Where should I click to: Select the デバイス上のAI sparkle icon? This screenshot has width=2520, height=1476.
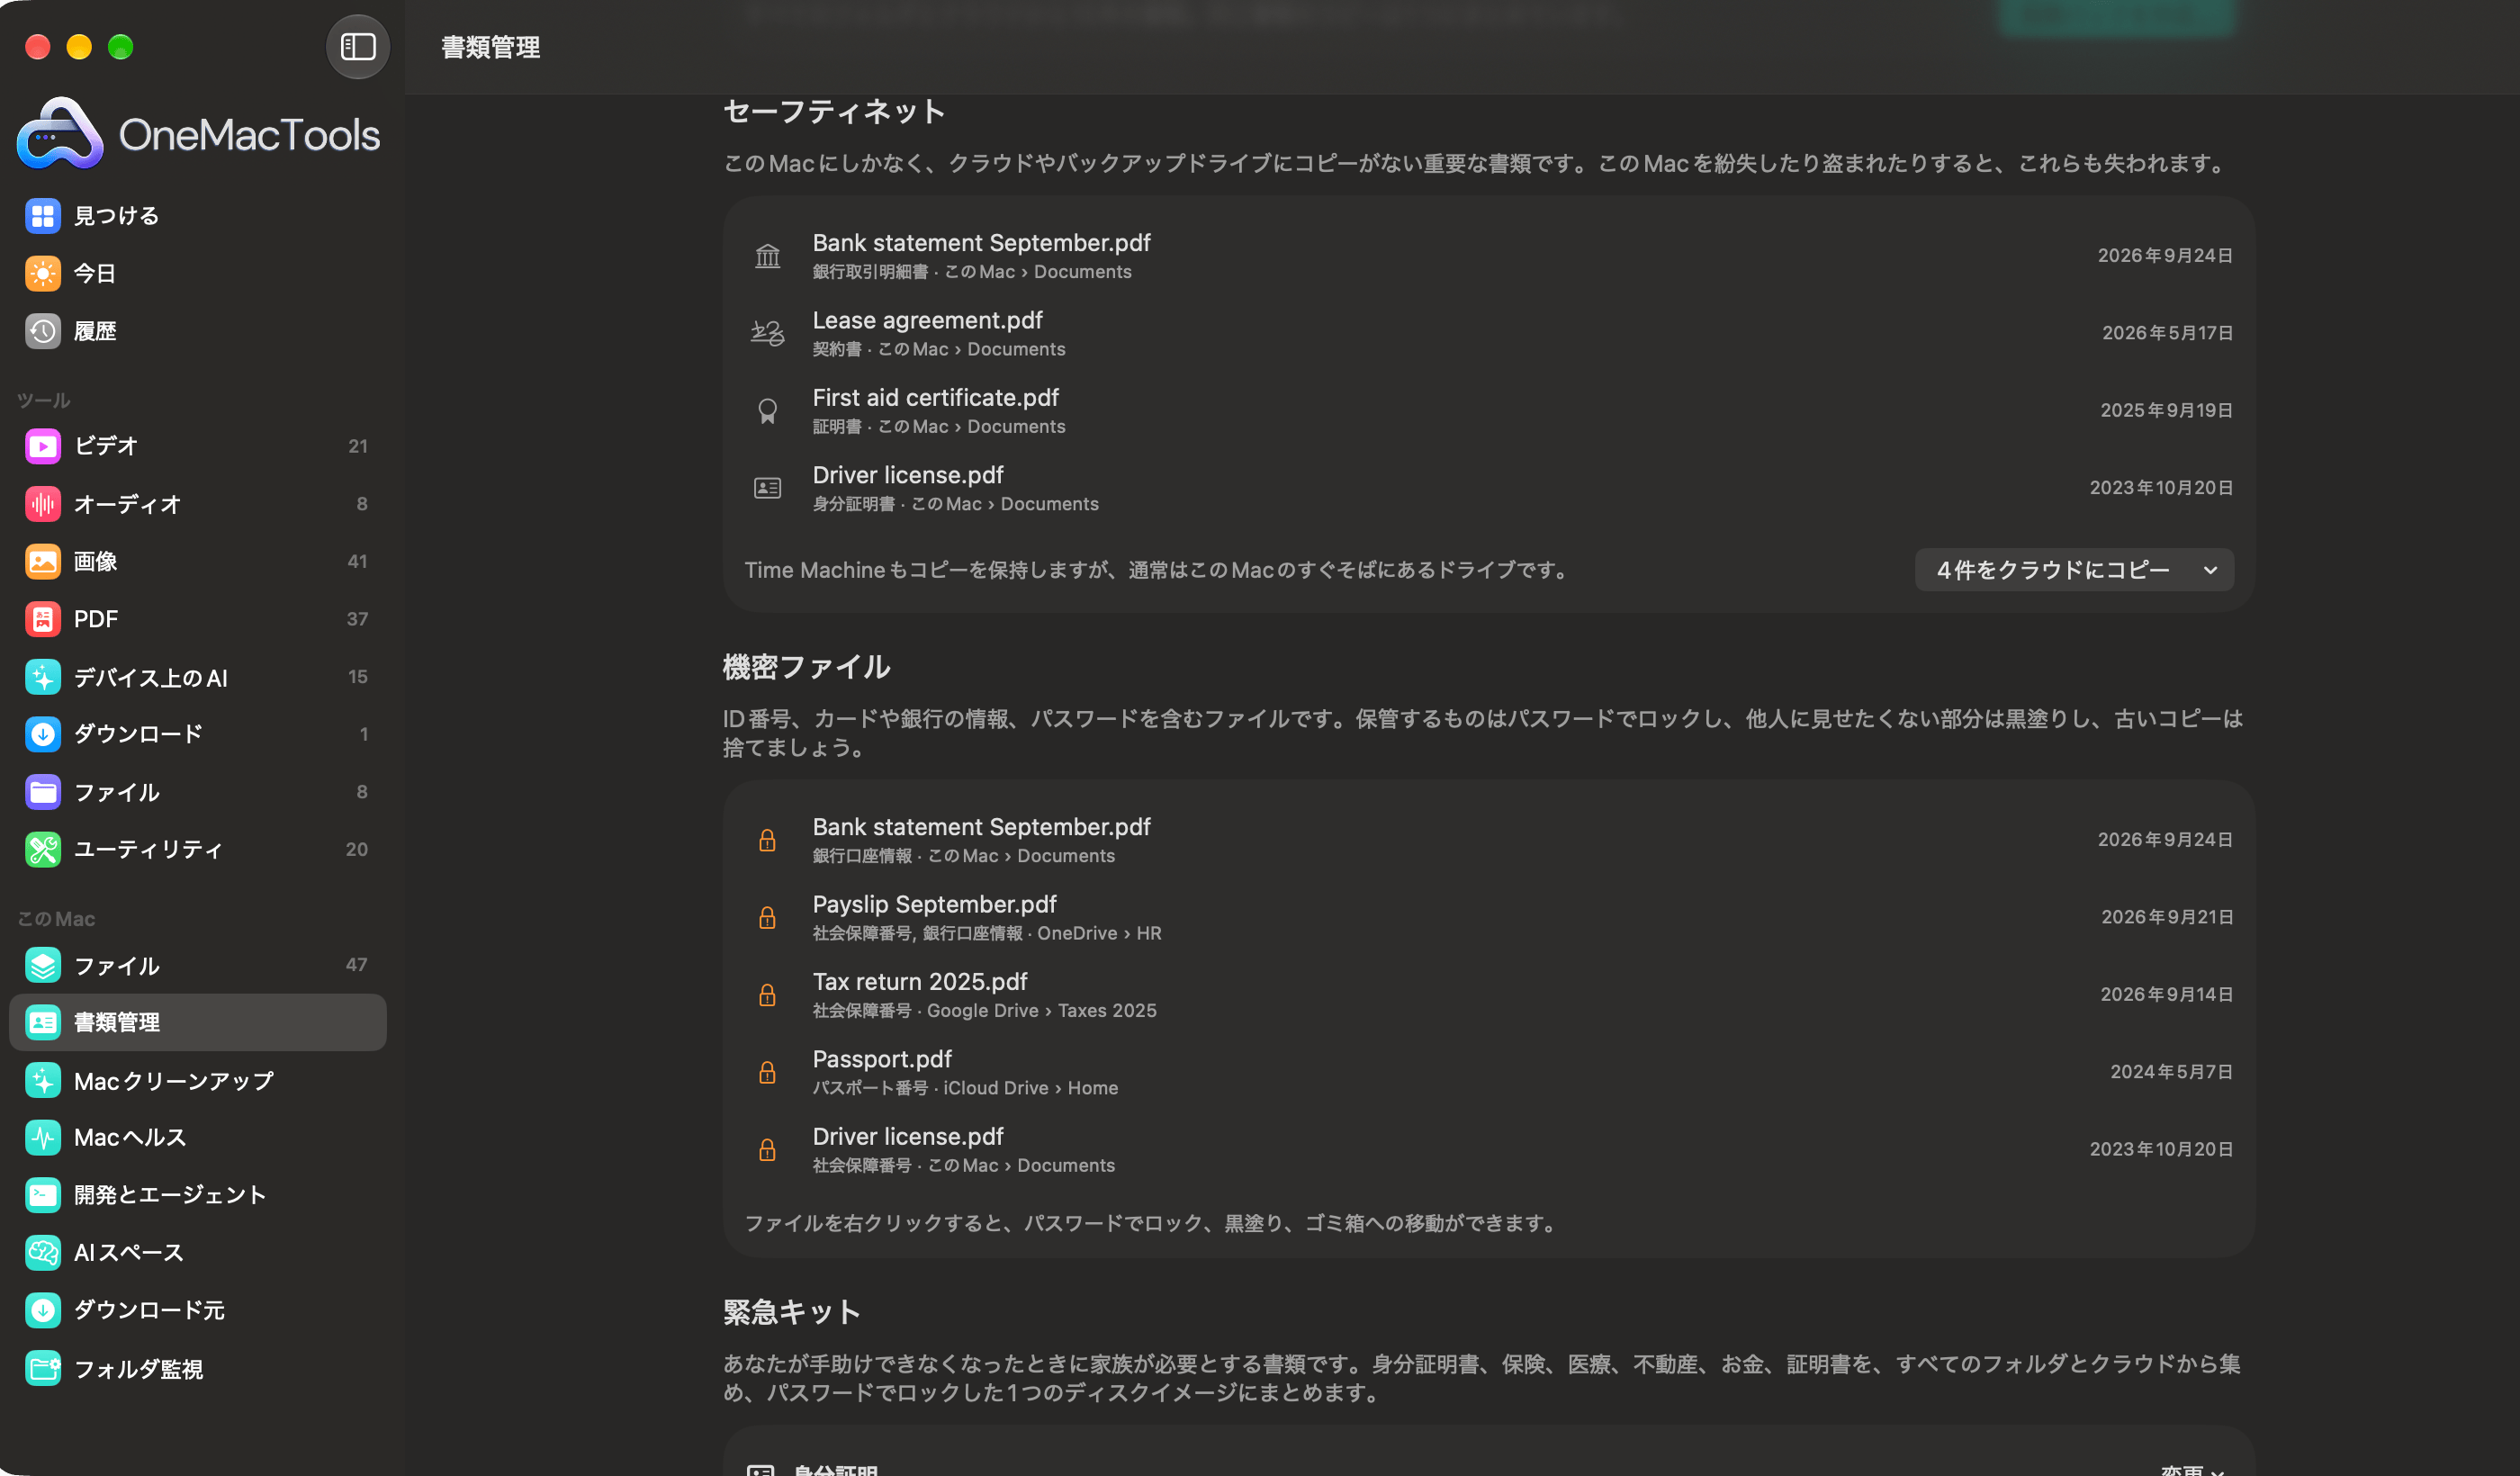coord(43,677)
